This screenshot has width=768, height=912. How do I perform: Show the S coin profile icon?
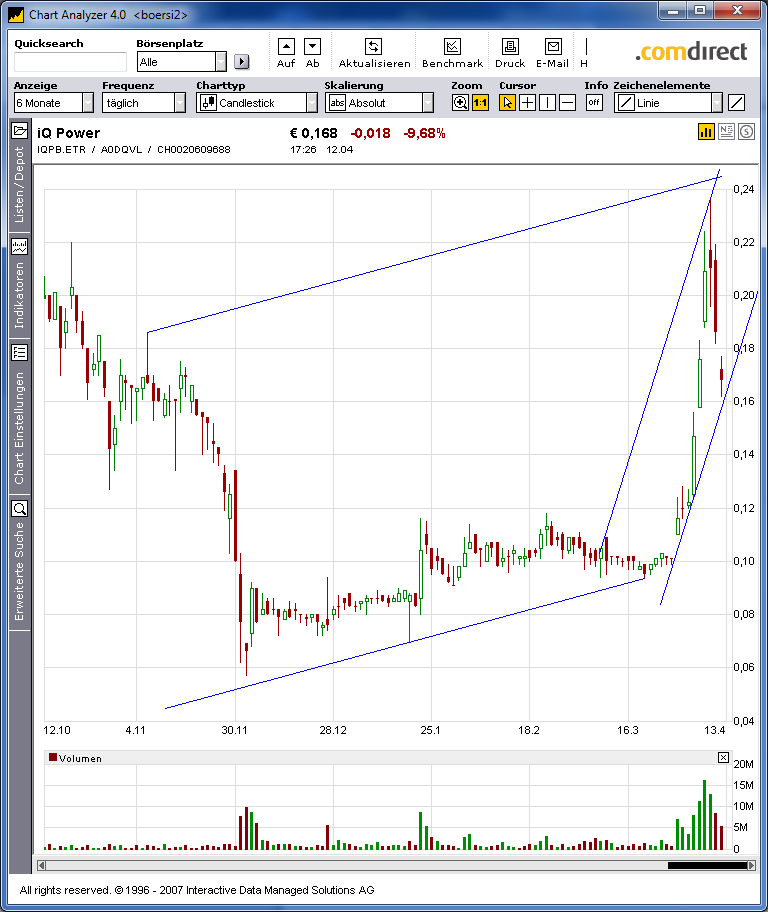coord(746,132)
